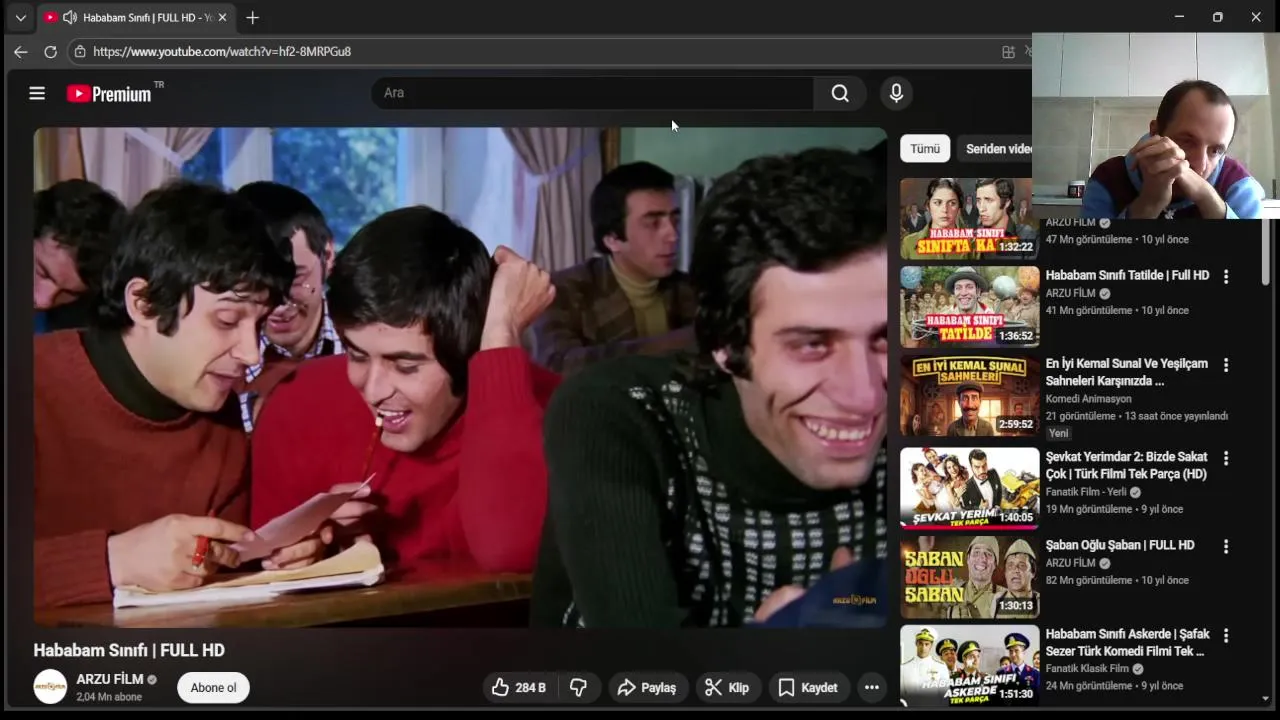1280x720 pixels.
Task: Click verified badge beside ARZU FİLM under video
Action: (152, 679)
